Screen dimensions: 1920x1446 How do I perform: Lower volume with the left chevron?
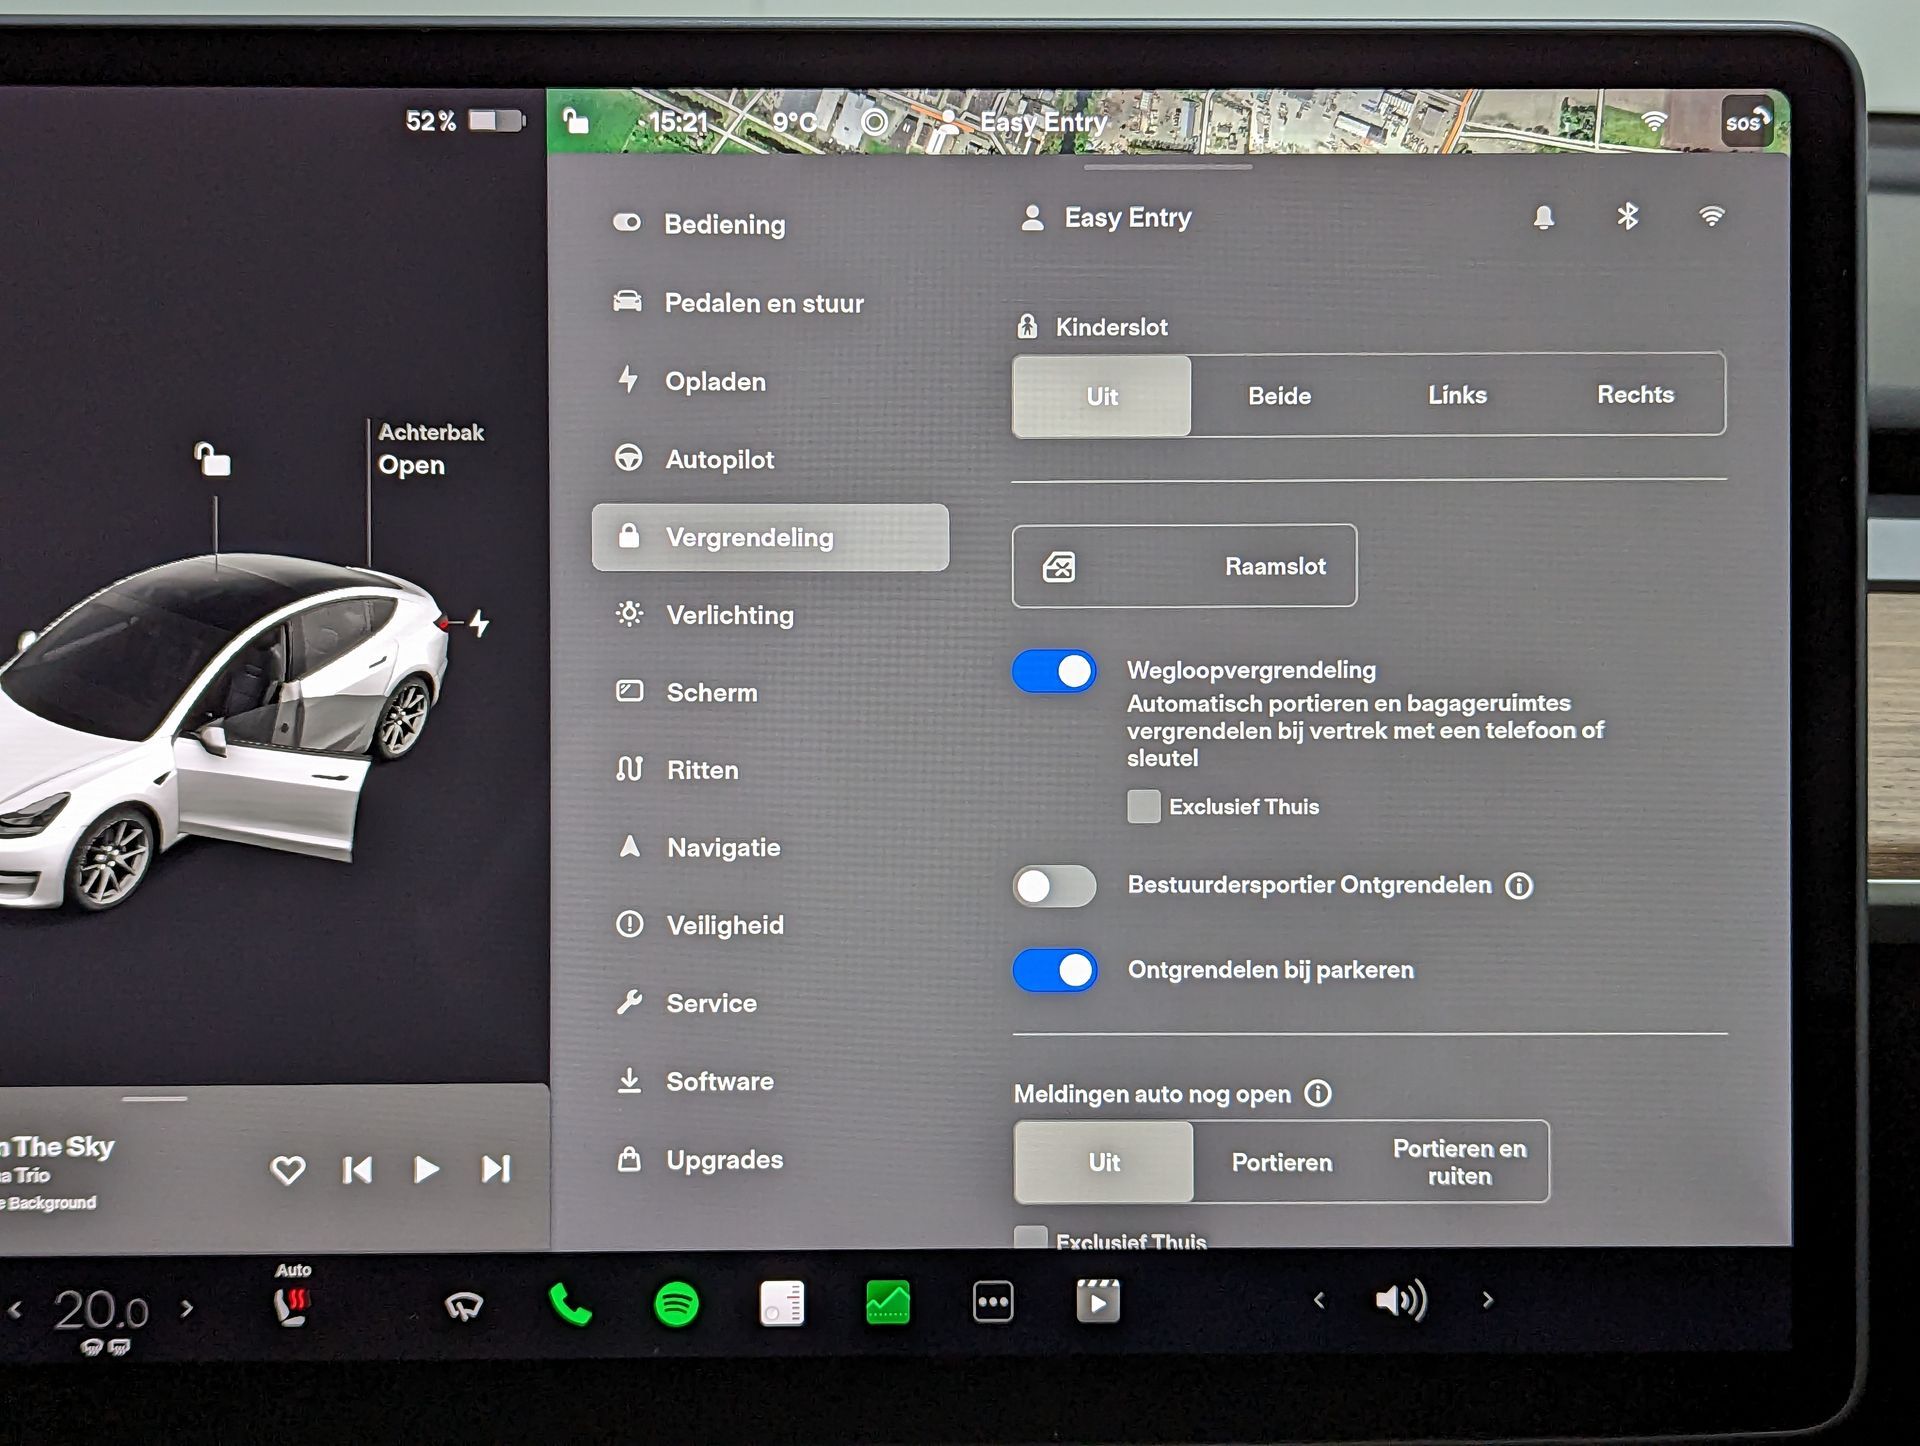pos(1319,1300)
